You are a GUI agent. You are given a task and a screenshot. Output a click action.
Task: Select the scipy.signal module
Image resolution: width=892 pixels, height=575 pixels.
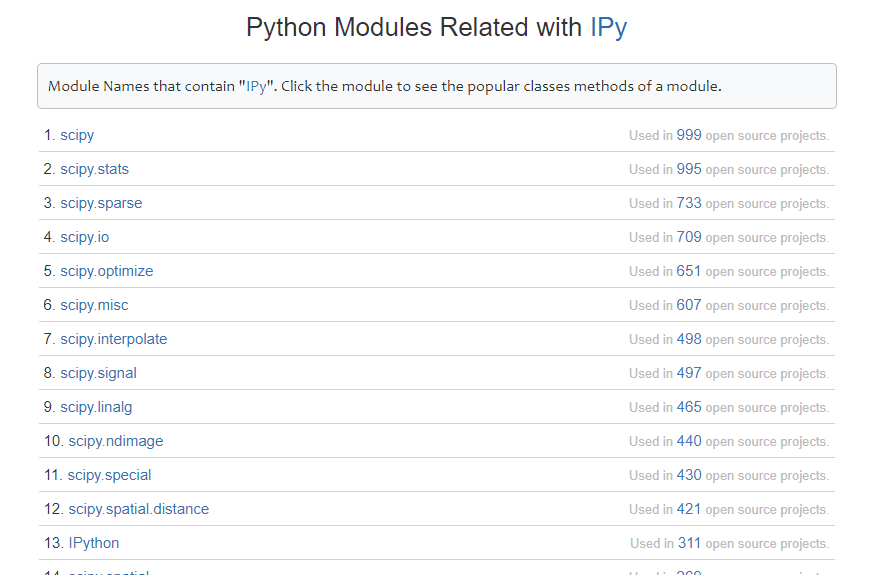tap(98, 373)
